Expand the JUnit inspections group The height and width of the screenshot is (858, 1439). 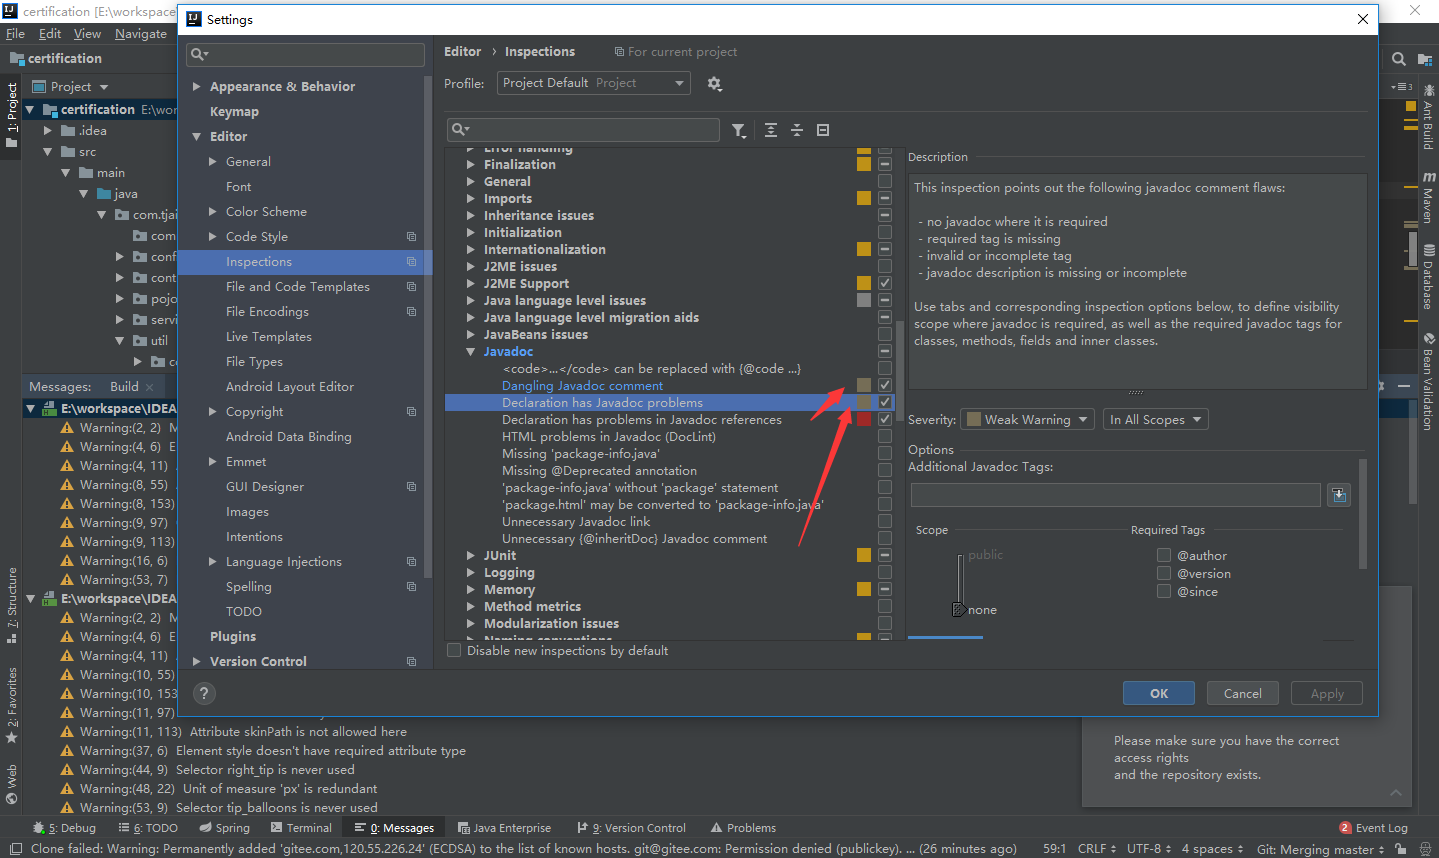(x=471, y=555)
